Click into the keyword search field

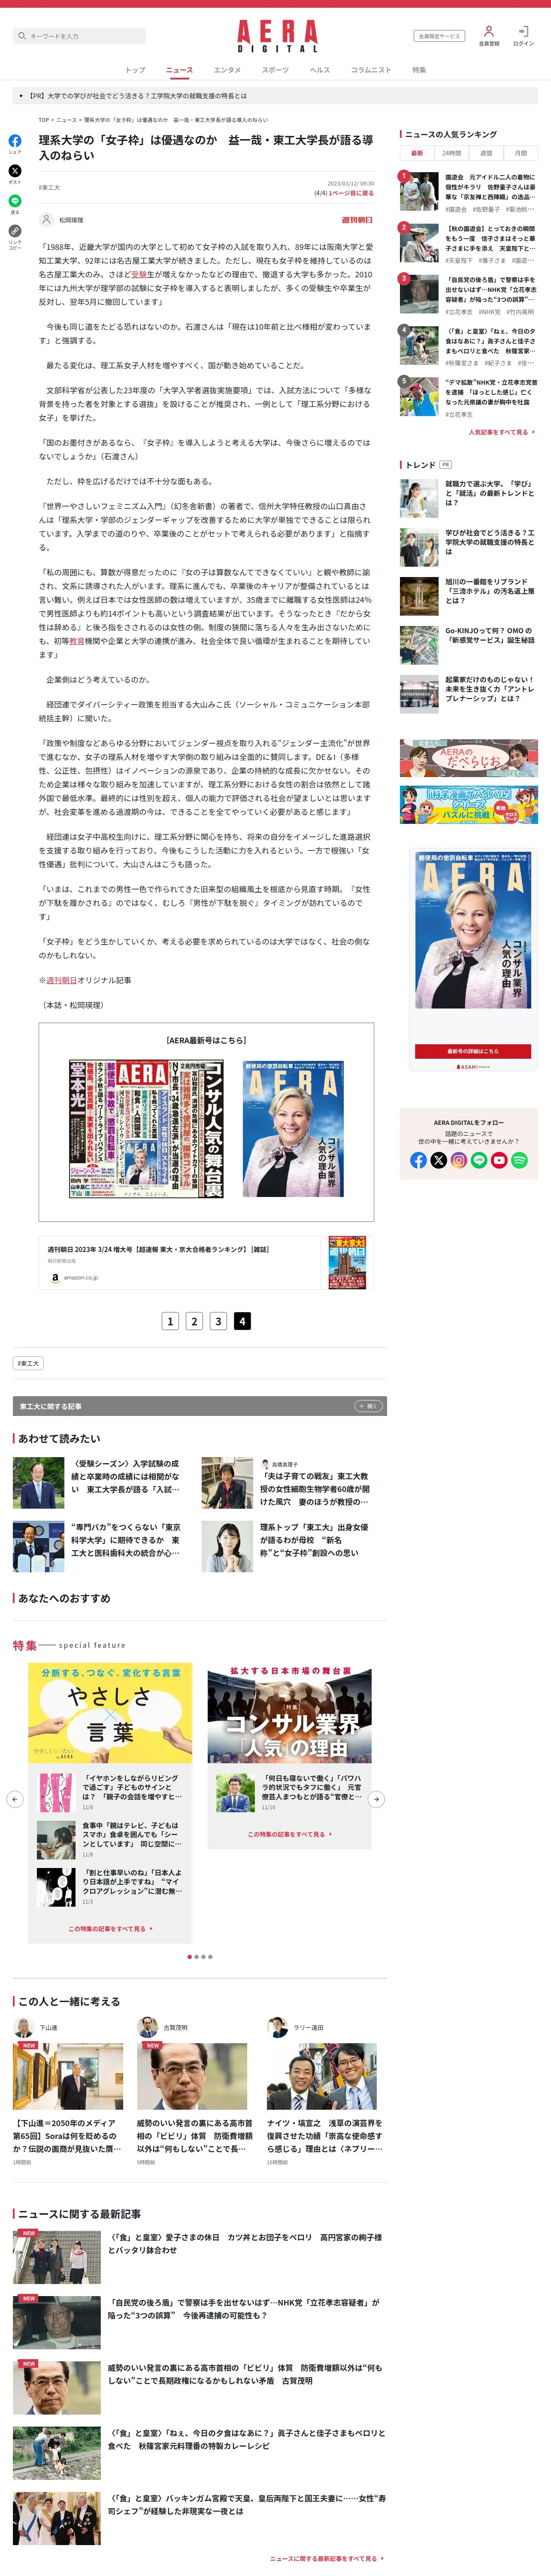pyautogui.click(x=80, y=36)
